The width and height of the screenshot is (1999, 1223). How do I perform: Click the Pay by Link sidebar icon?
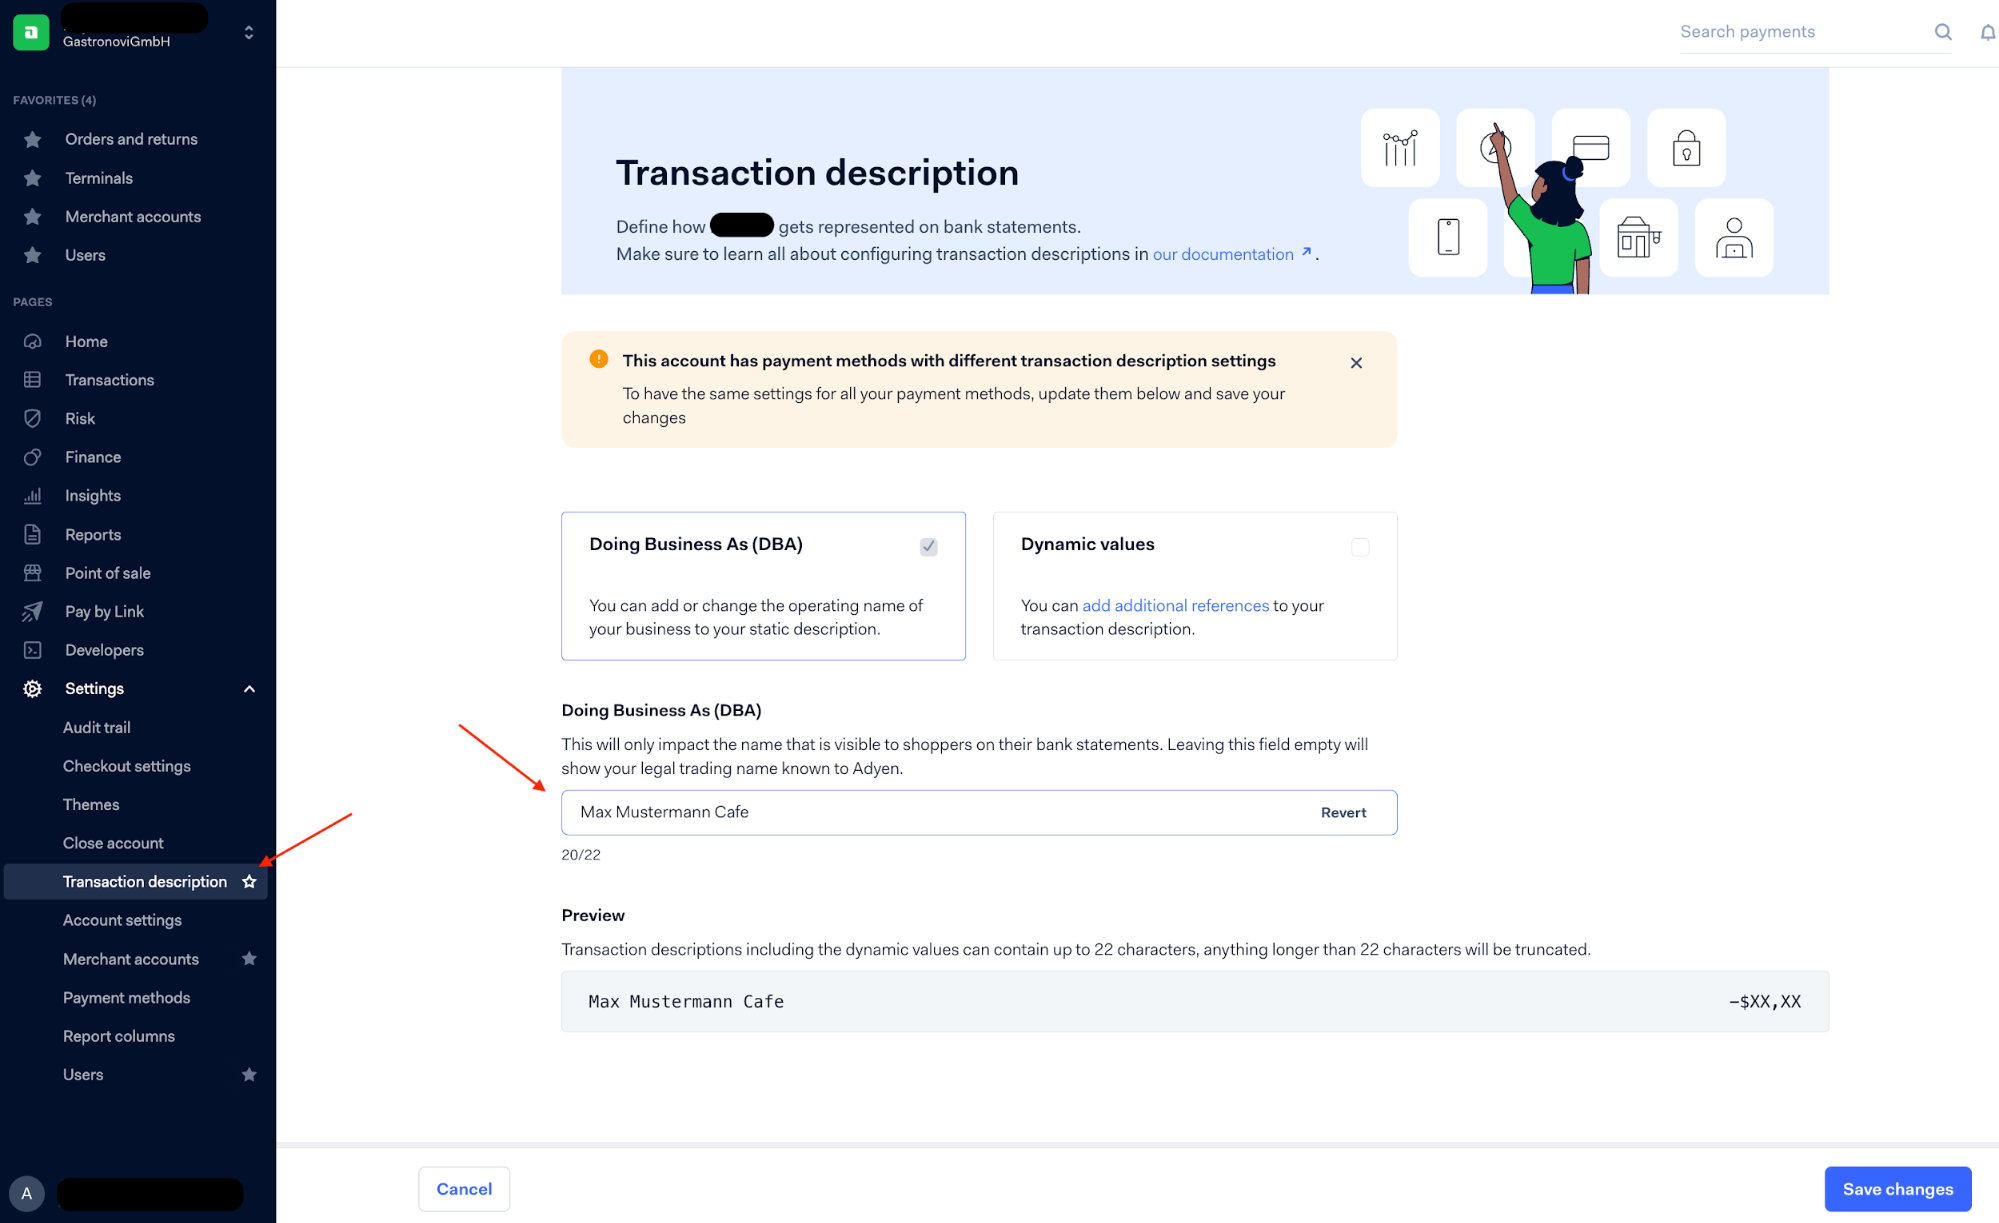[x=34, y=611]
